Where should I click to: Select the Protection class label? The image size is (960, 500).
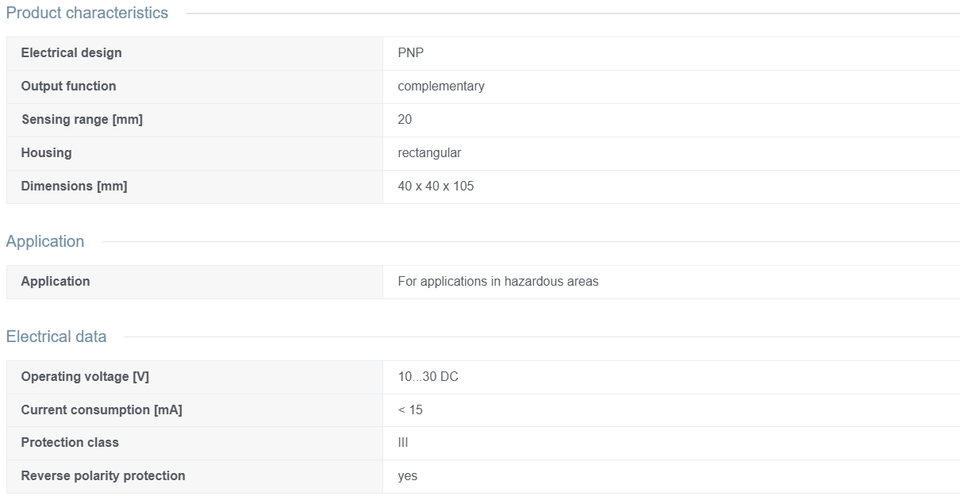click(70, 442)
